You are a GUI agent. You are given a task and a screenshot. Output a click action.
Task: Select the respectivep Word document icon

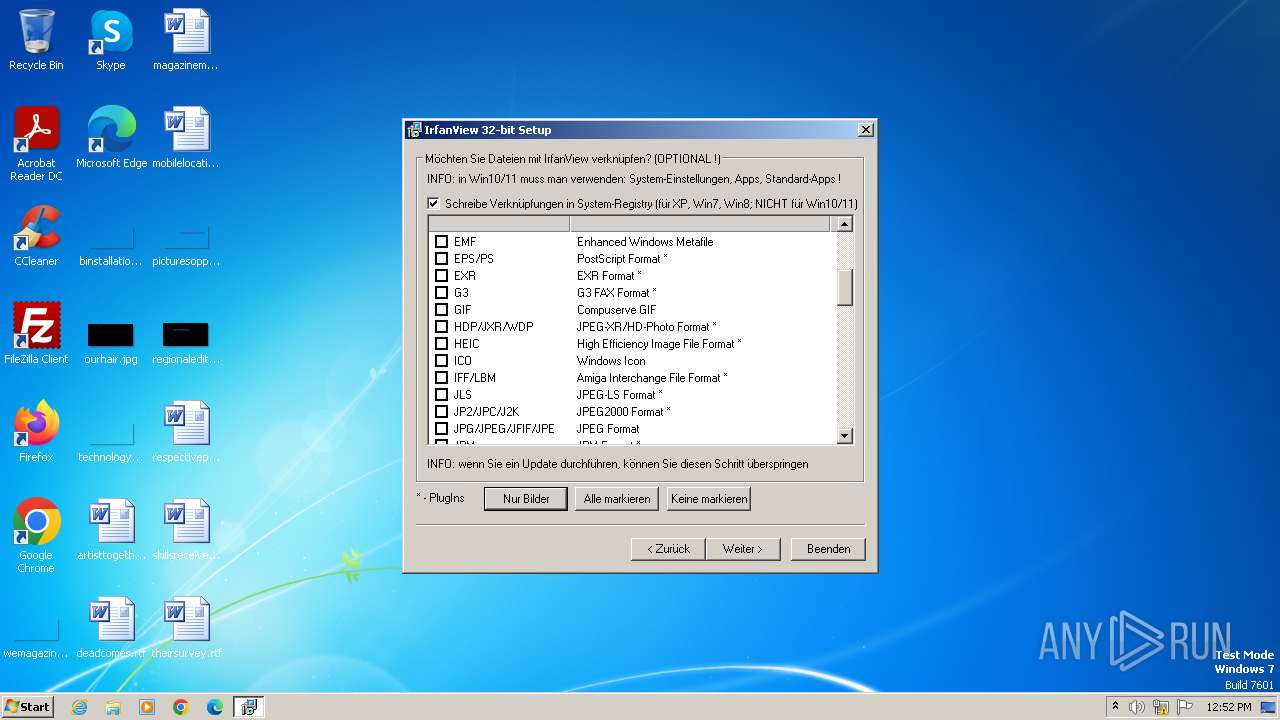pos(186,432)
